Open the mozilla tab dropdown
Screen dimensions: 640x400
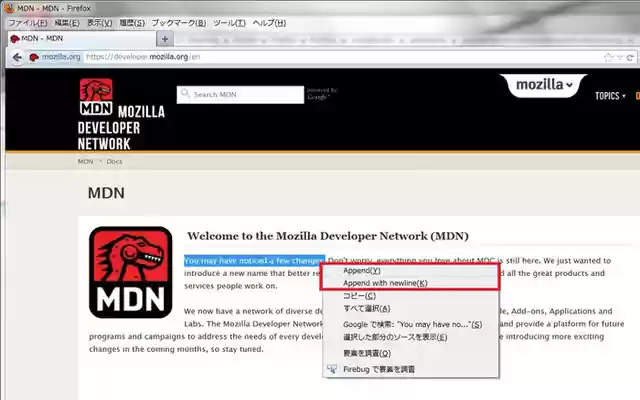click(x=544, y=85)
